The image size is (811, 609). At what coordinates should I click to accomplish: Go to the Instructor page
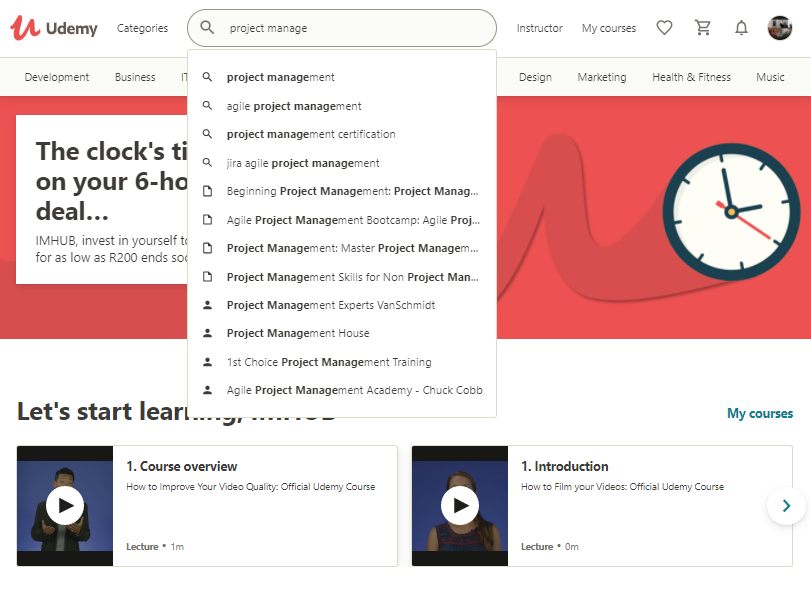click(x=539, y=28)
